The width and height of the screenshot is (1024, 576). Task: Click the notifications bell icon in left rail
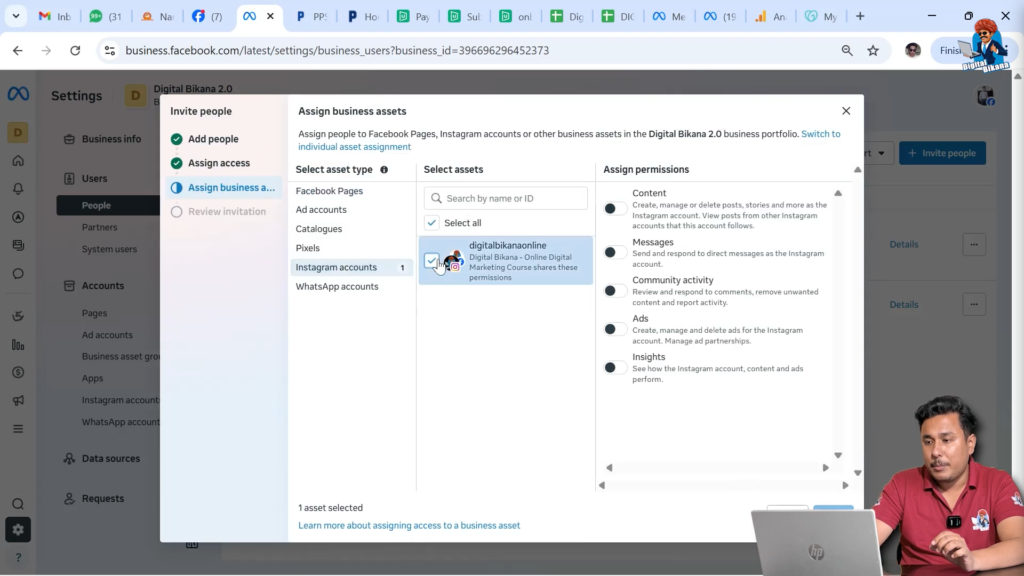click(x=18, y=189)
